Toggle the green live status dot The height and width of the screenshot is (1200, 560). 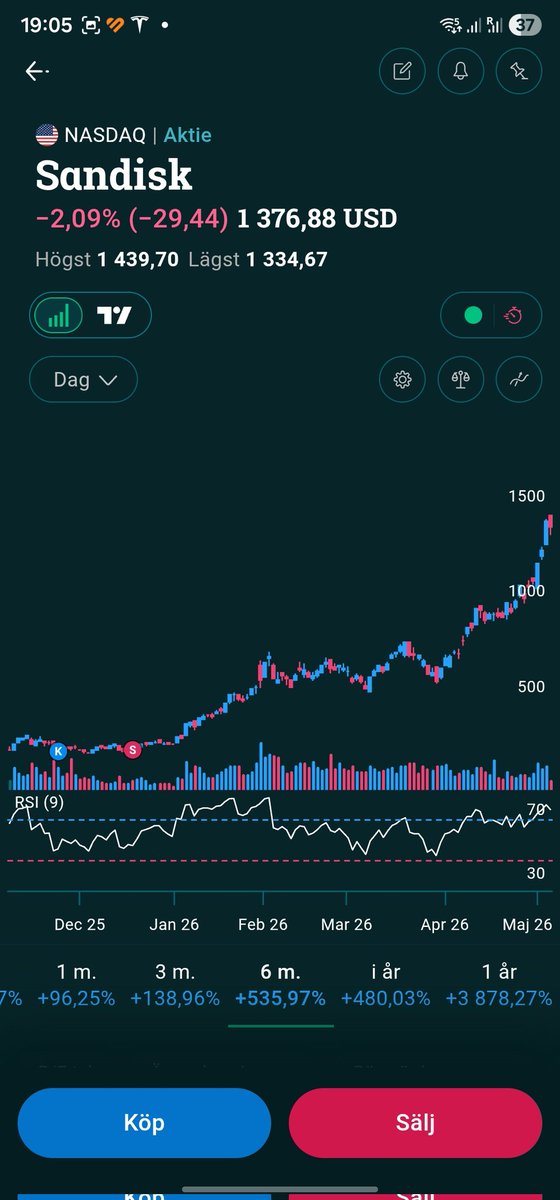click(473, 316)
